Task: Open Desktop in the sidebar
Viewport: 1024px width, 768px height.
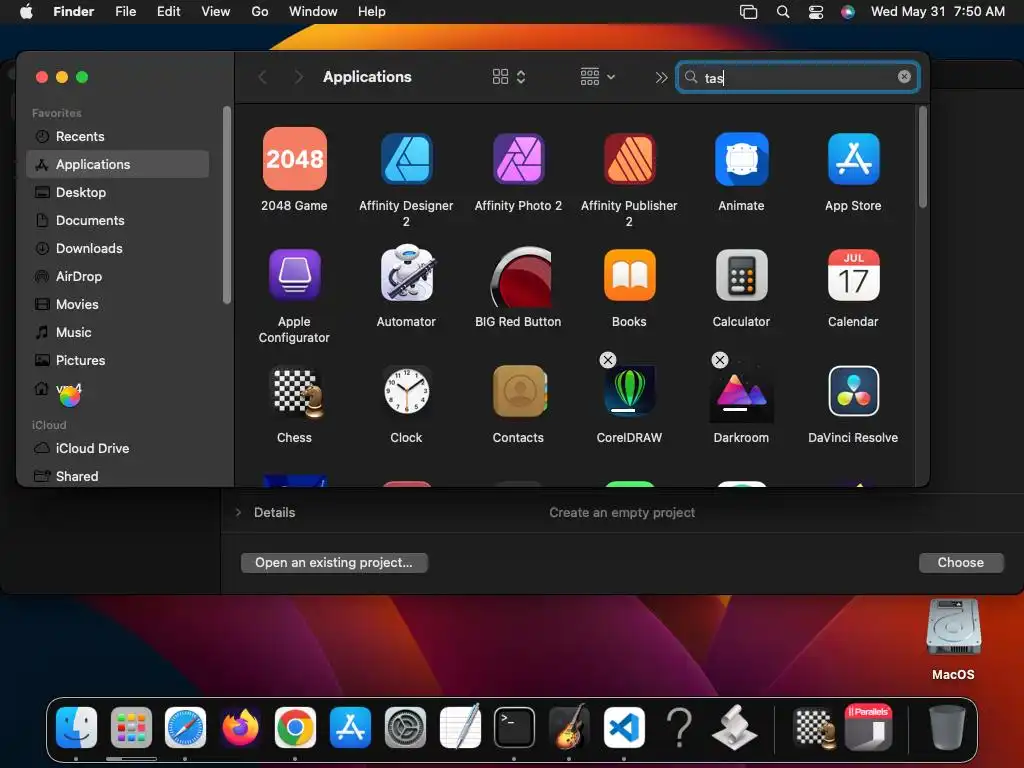Action: pos(118,193)
